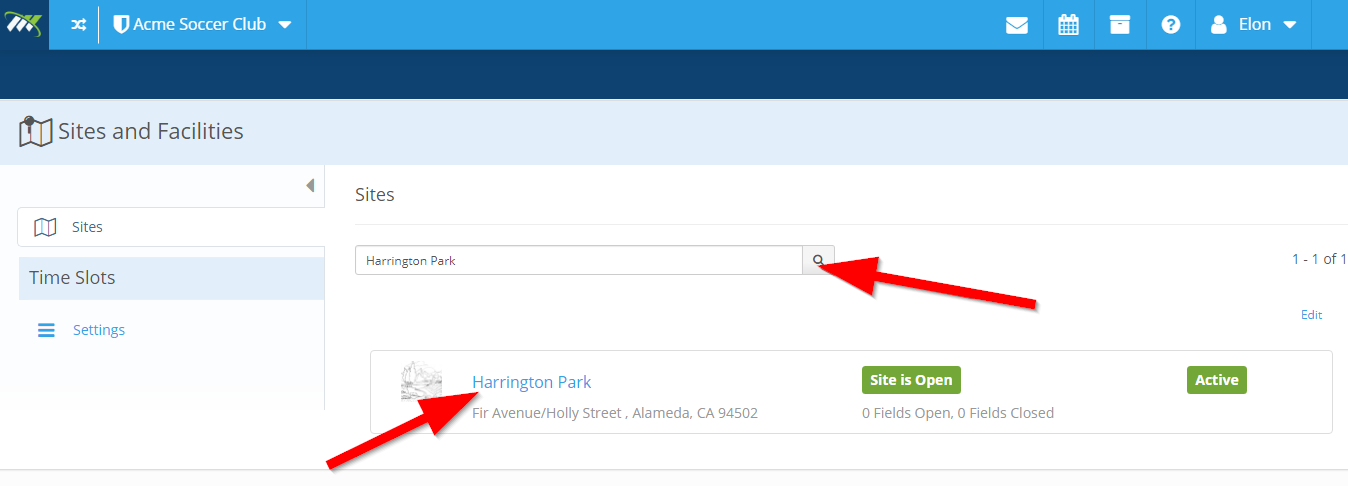This screenshot has width=1348, height=486.
Task: Click the Sites map icon in sidebar
Action: (x=45, y=227)
